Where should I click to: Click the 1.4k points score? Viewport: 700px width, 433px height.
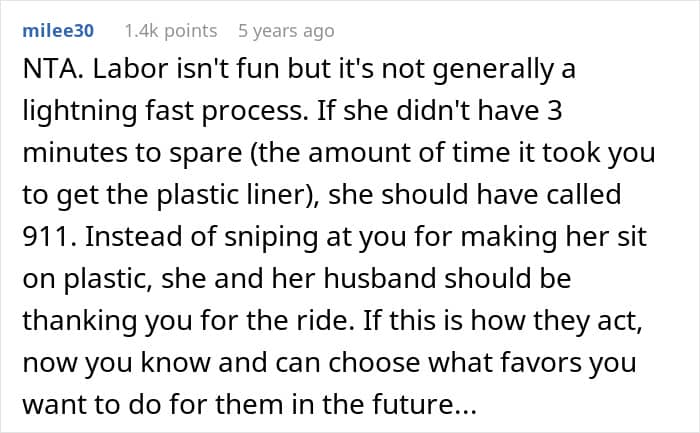[x=170, y=31]
